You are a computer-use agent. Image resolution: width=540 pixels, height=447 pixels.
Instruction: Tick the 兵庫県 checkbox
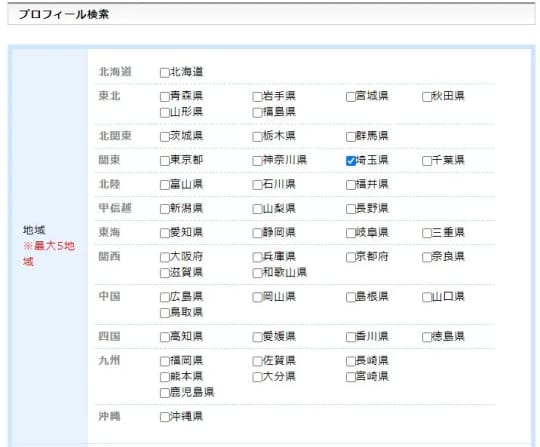[257, 257]
